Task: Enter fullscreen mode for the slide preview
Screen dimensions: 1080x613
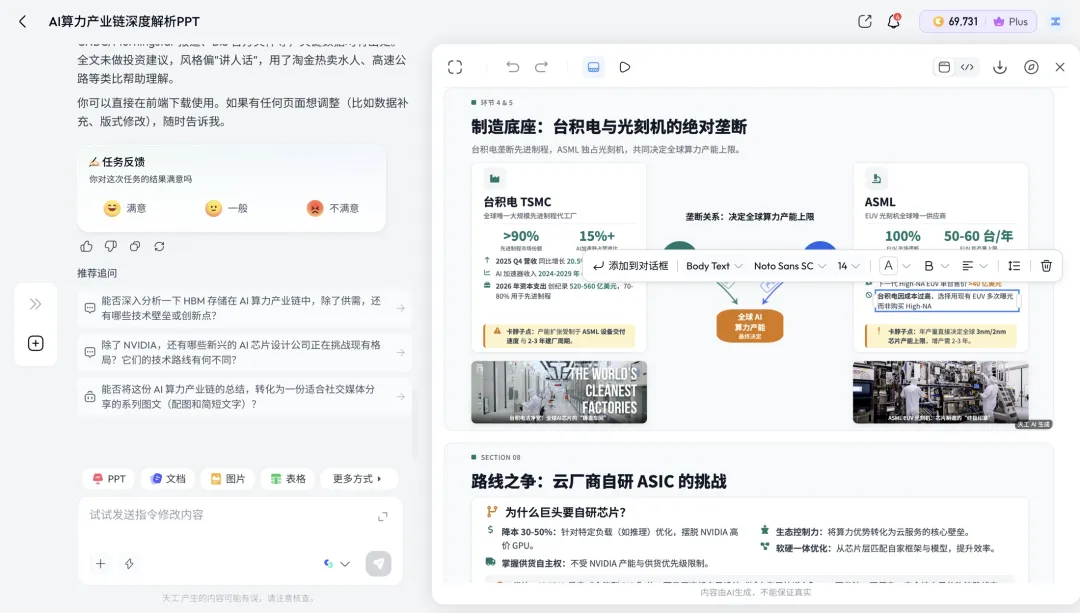Action: [455, 67]
